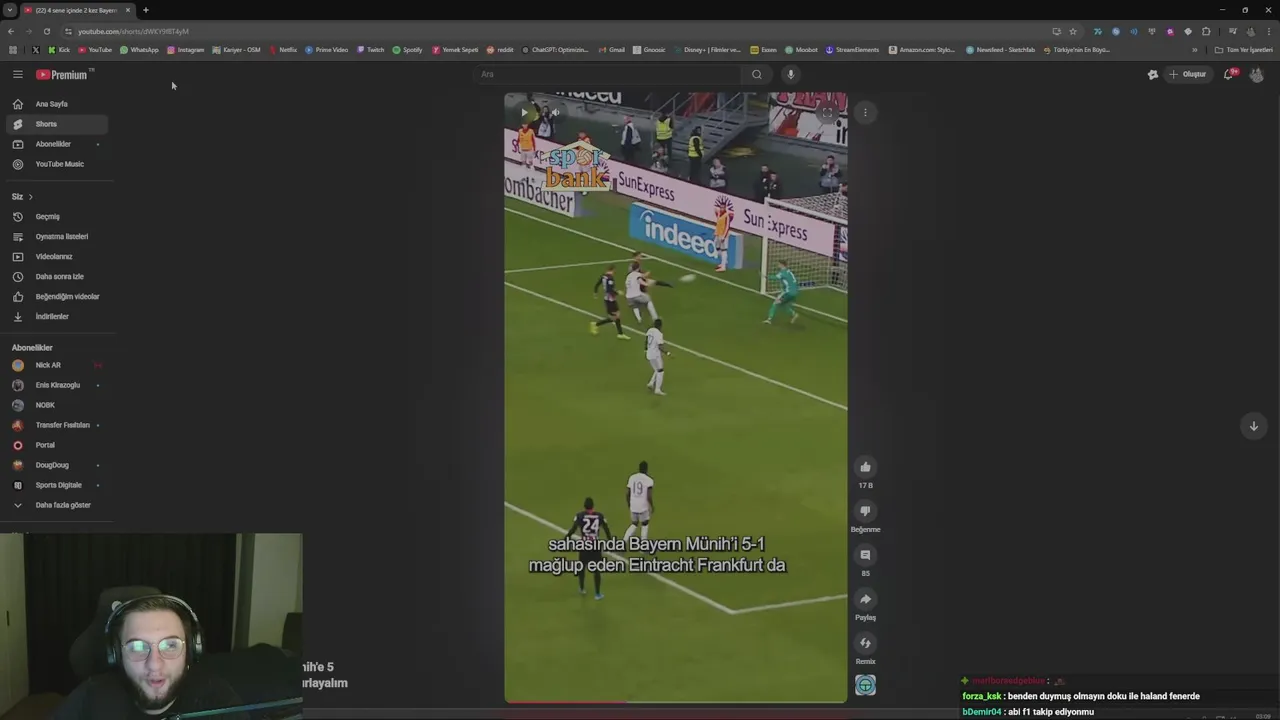Image resolution: width=1280 pixels, height=720 pixels.
Task: Open Sports Digitale channel
Action: point(56,485)
